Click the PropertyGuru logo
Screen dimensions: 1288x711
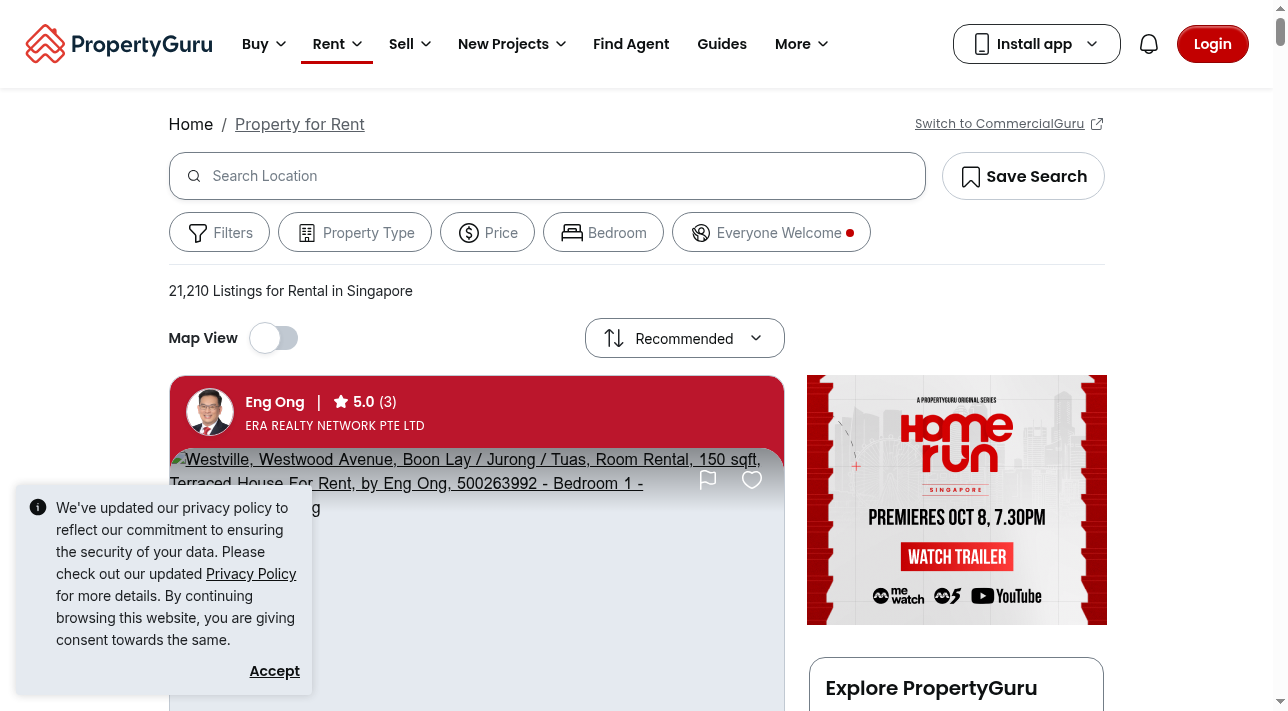(x=119, y=44)
